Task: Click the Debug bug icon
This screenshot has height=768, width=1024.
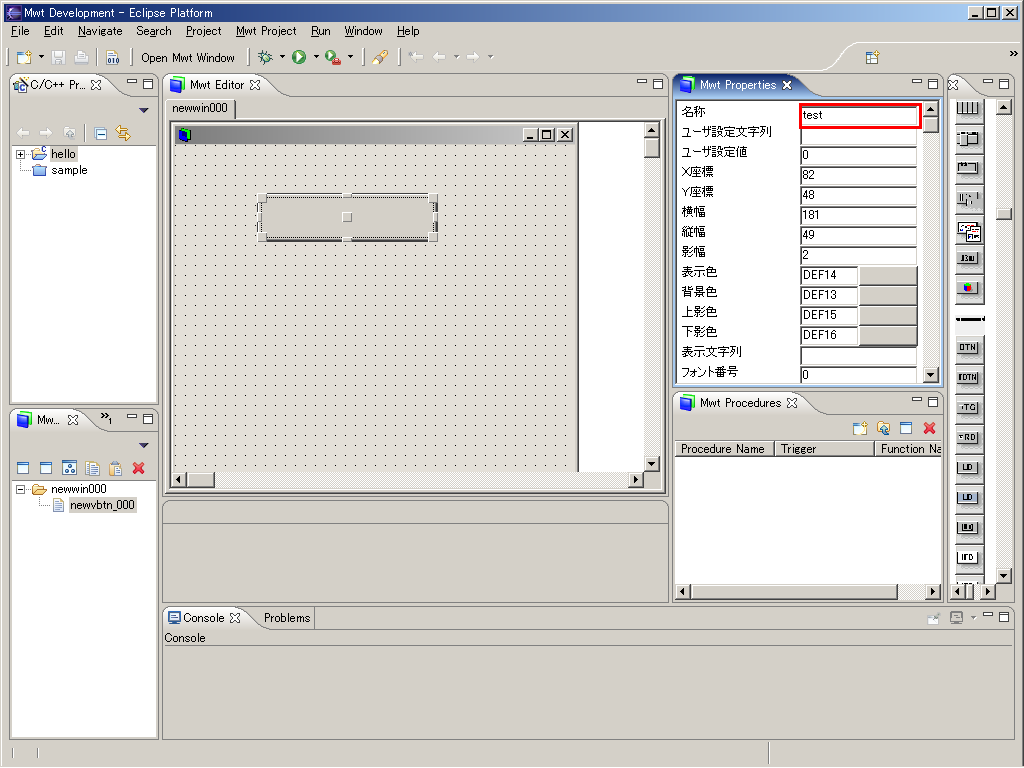Action: pos(265,57)
